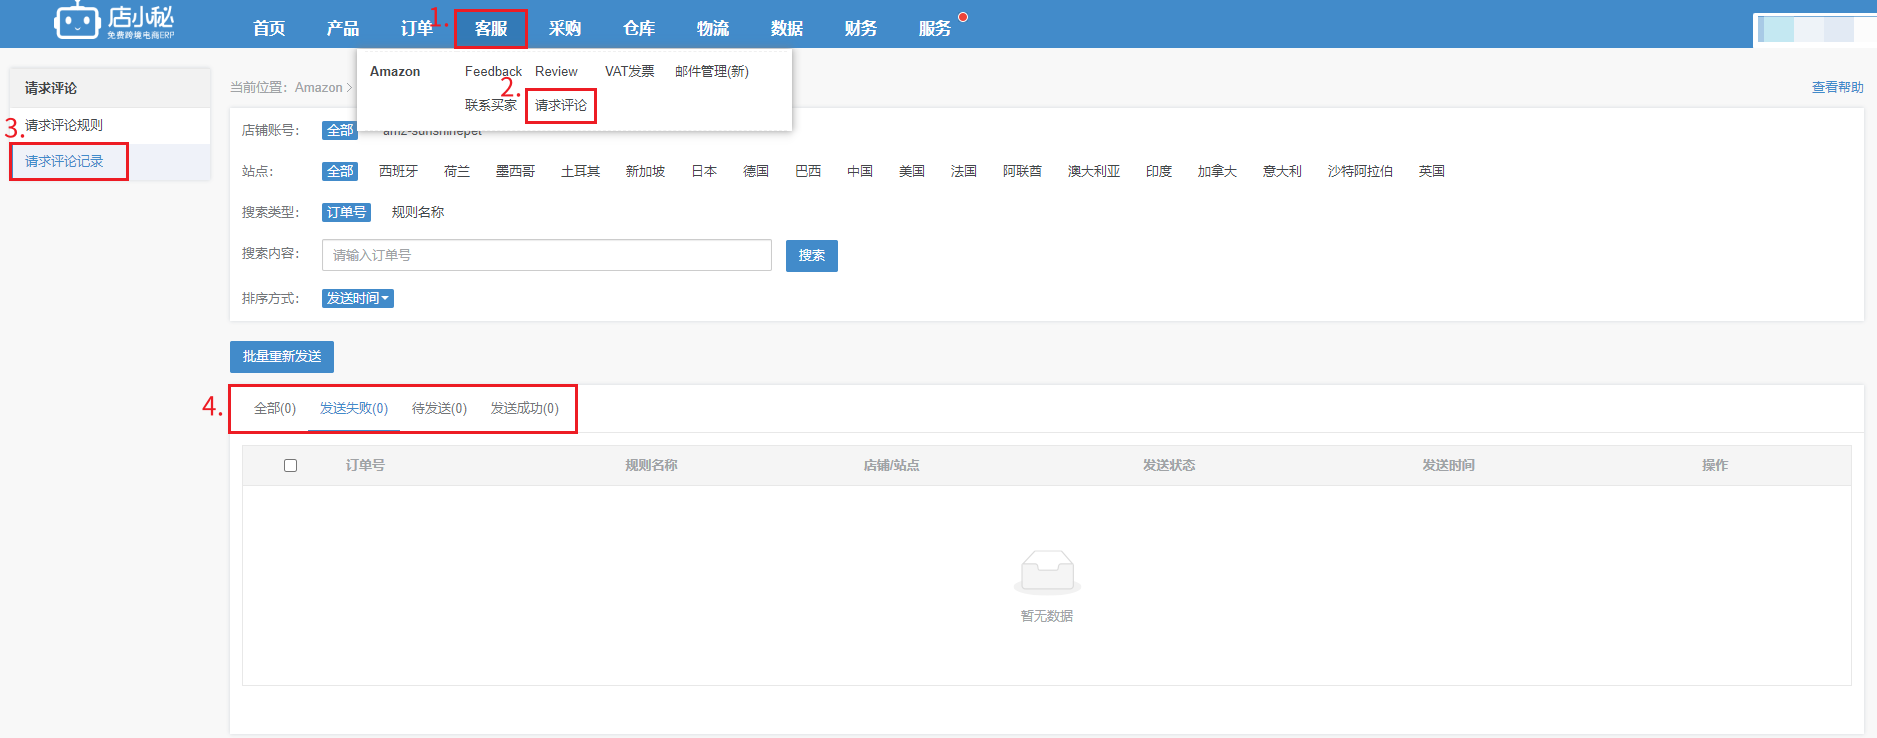The image size is (1877, 738).
Task: Open 请求评论规则 in the sidebar
Action: [x=64, y=125]
